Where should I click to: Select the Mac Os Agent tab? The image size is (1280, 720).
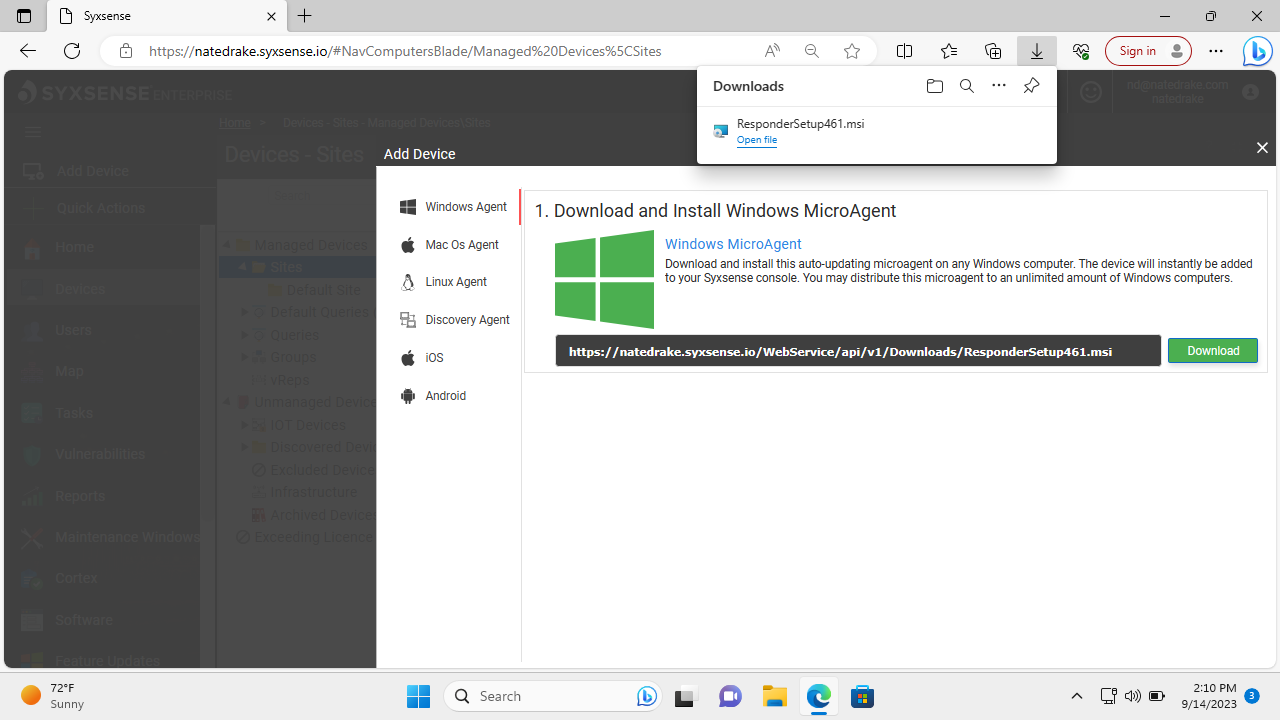tap(448, 245)
